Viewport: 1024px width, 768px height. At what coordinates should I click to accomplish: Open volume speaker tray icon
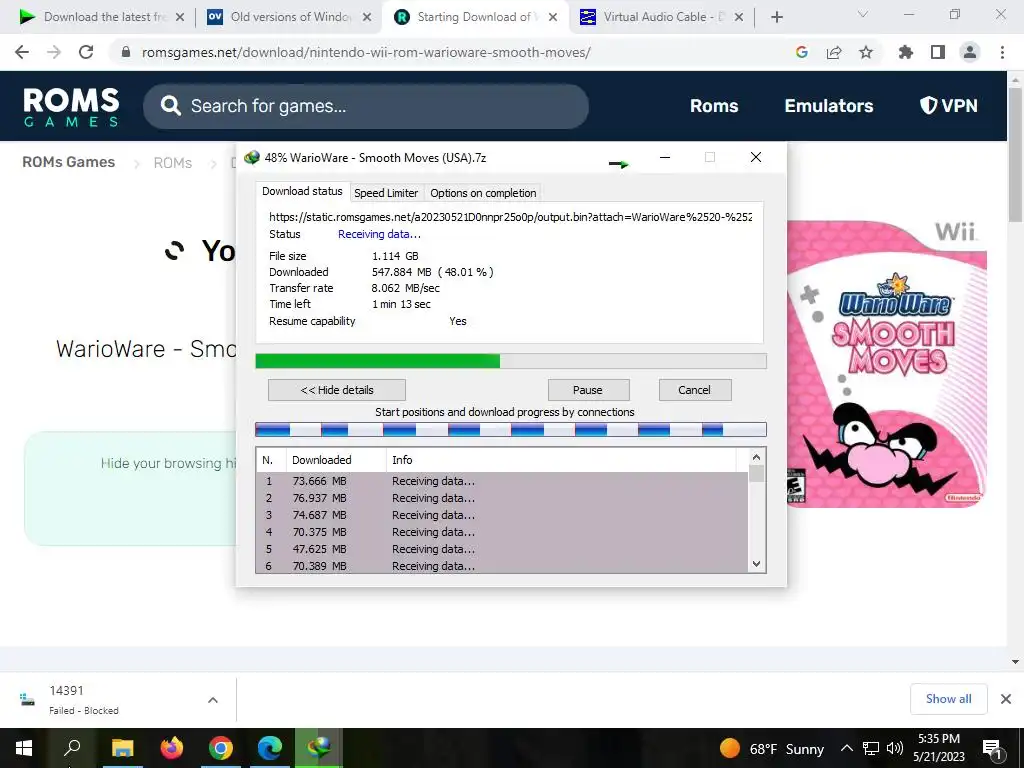pos(895,748)
